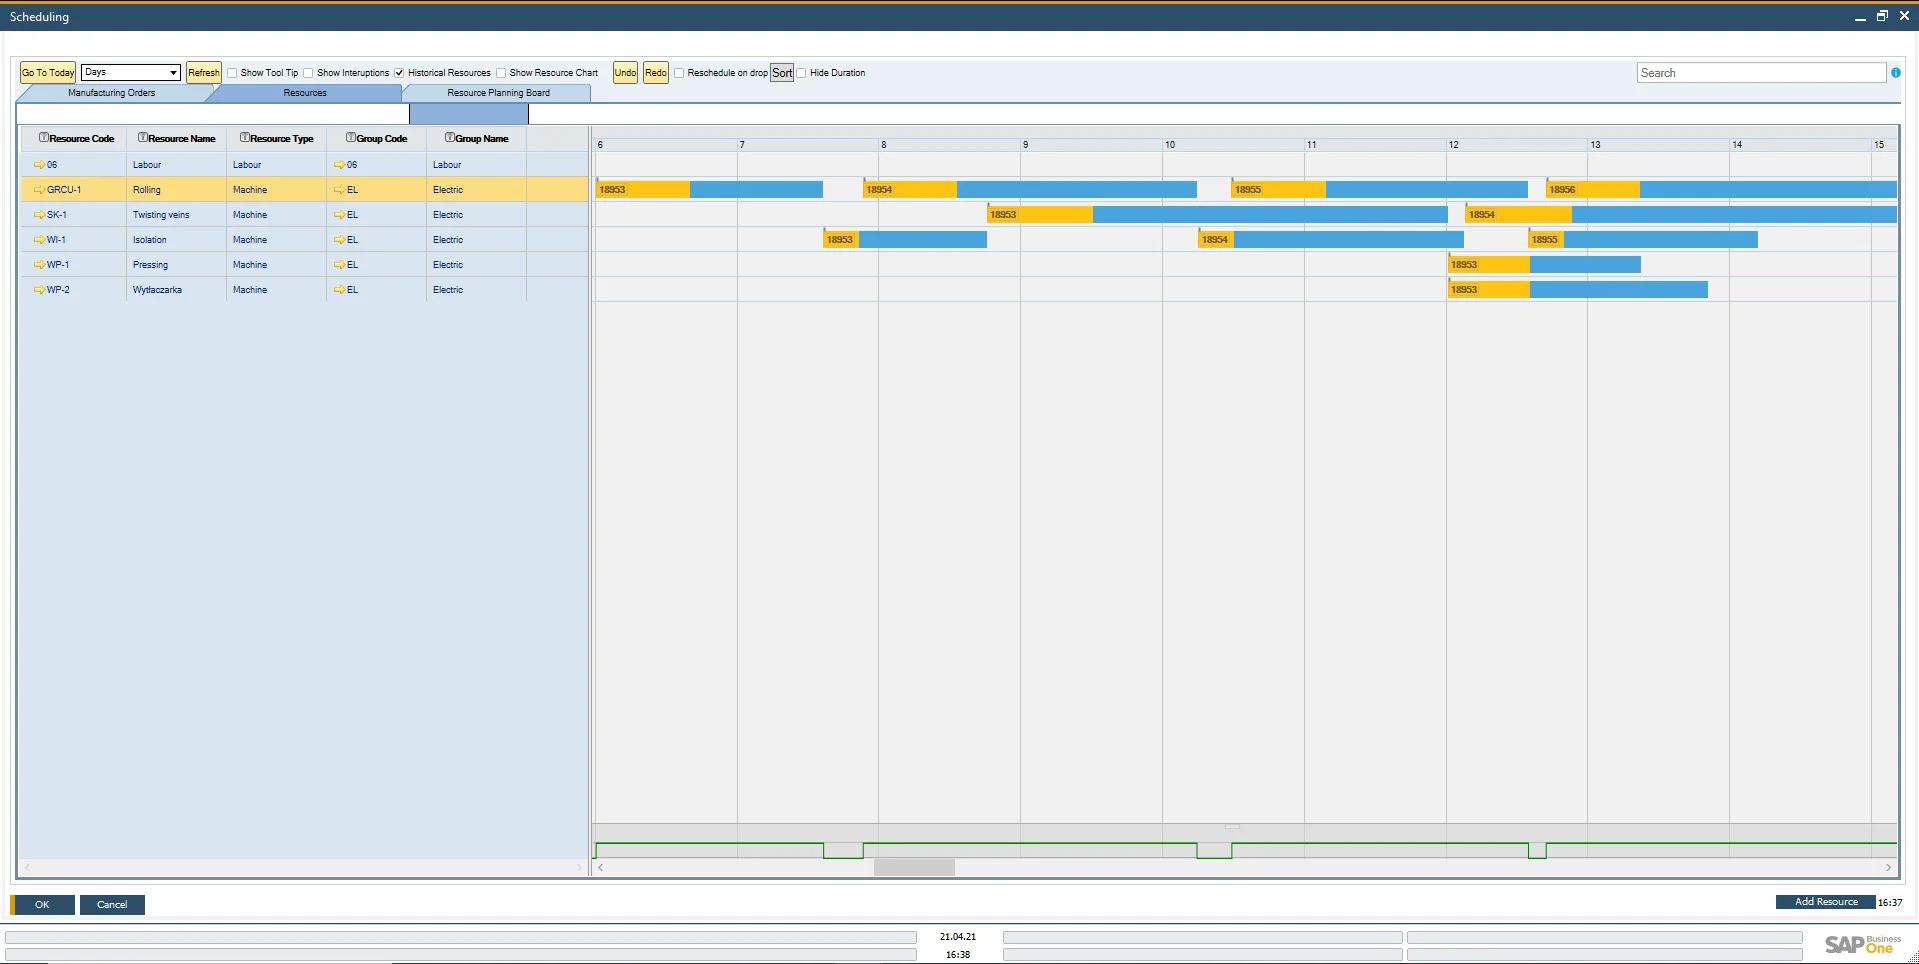
Task: Click the filter icon on Resource Type header
Action: (x=244, y=138)
